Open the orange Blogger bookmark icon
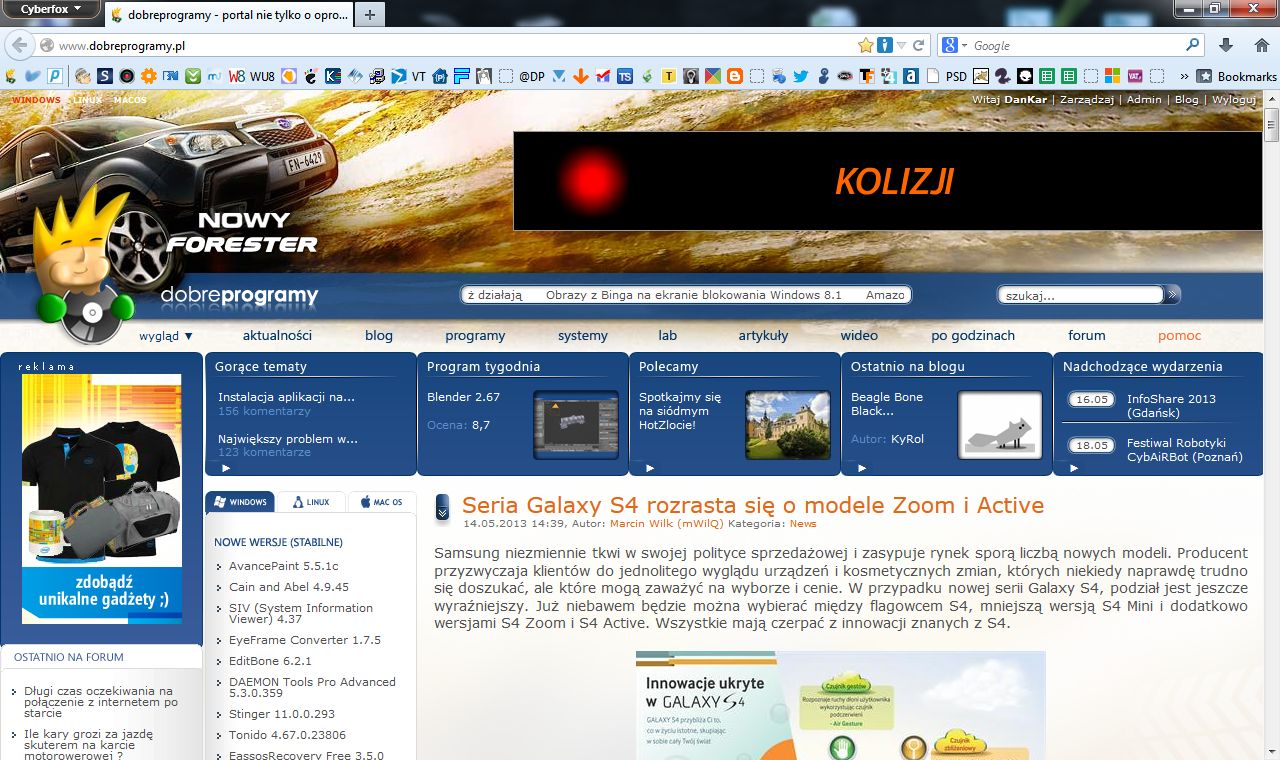This screenshot has width=1280, height=760. tap(735, 75)
